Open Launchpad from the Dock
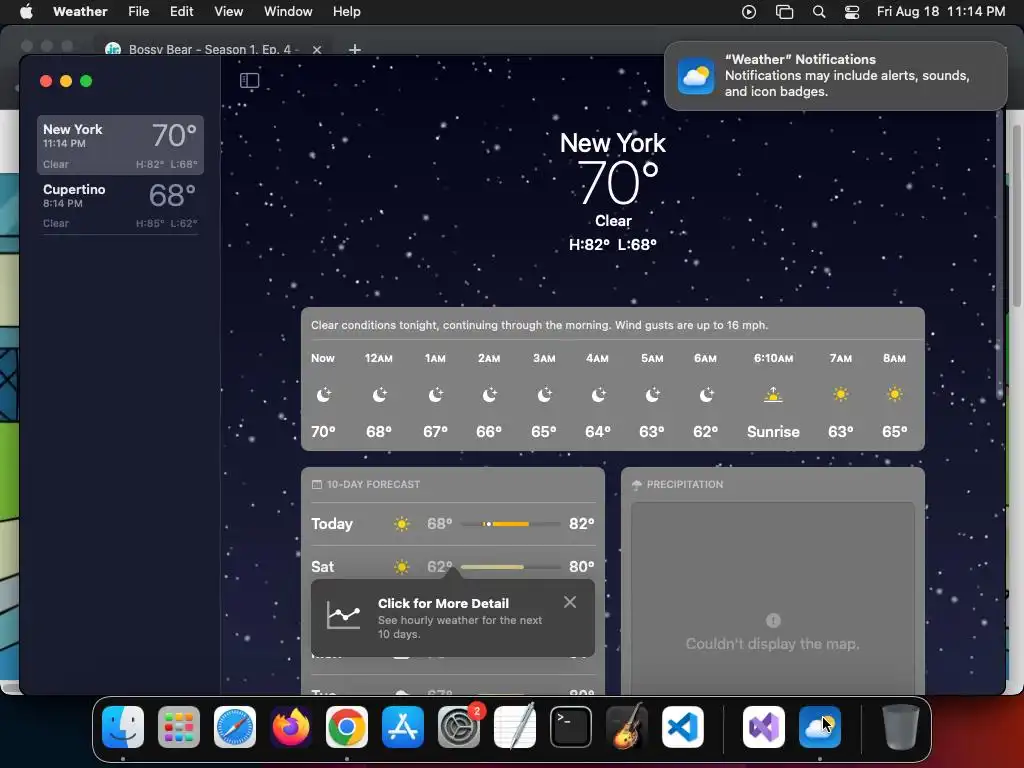 coord(179,727)
